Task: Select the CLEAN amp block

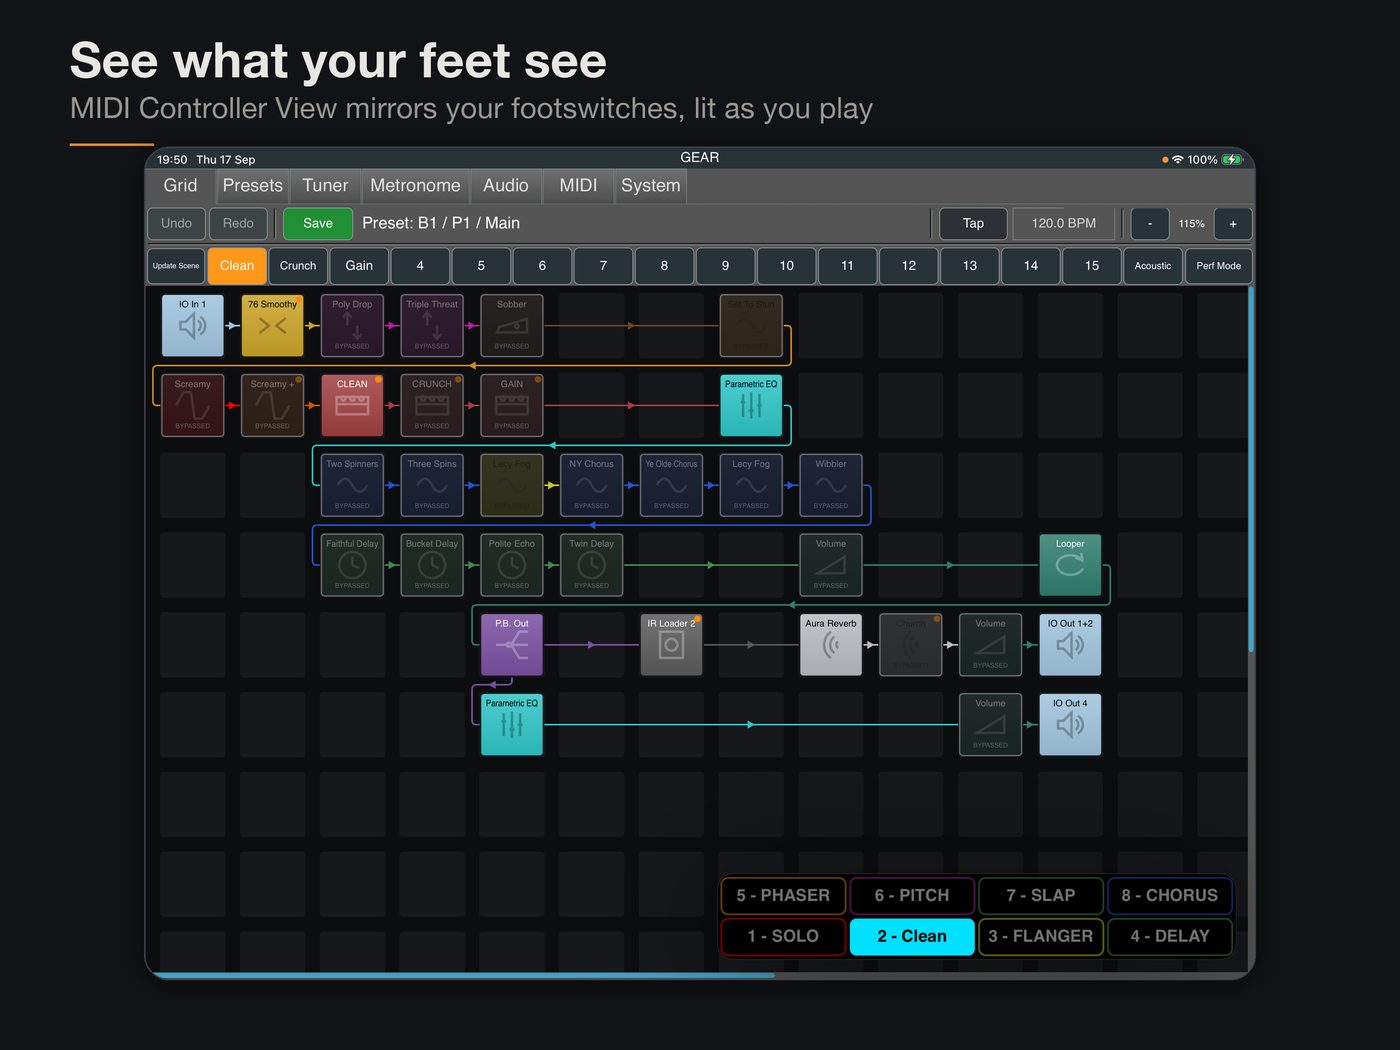Action: [x=352, y=405]
